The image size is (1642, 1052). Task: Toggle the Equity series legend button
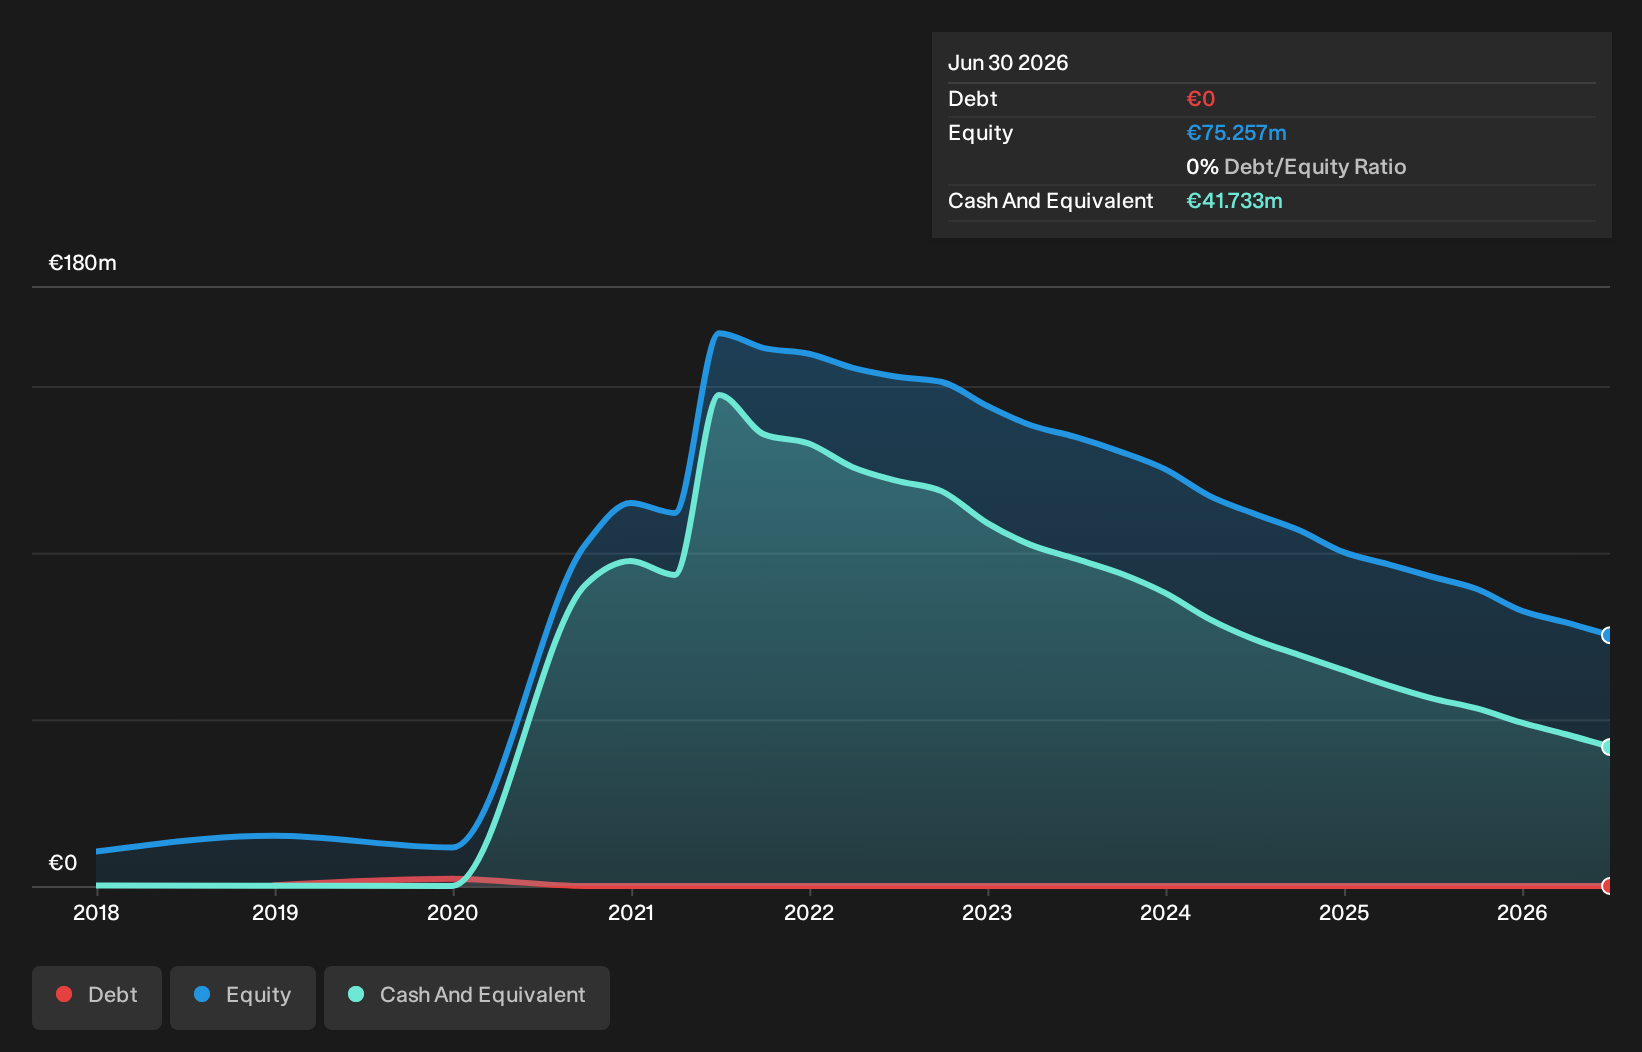tap(243, 997)
